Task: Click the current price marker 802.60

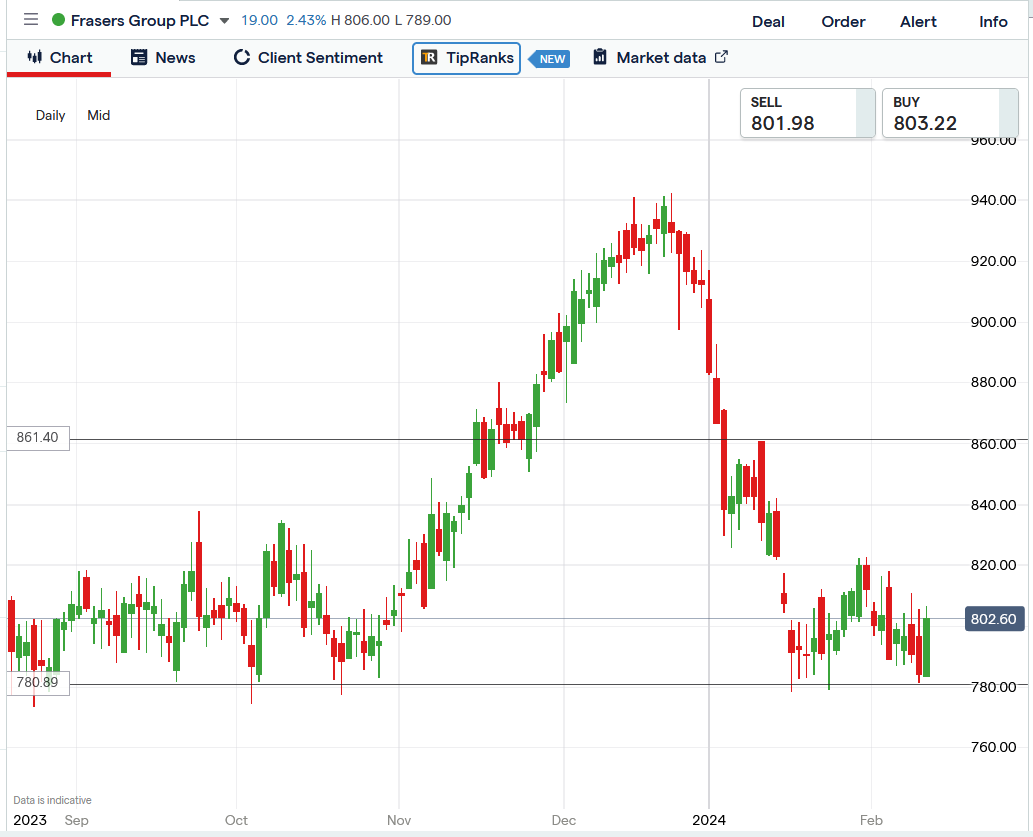Action: click(994, 620)
